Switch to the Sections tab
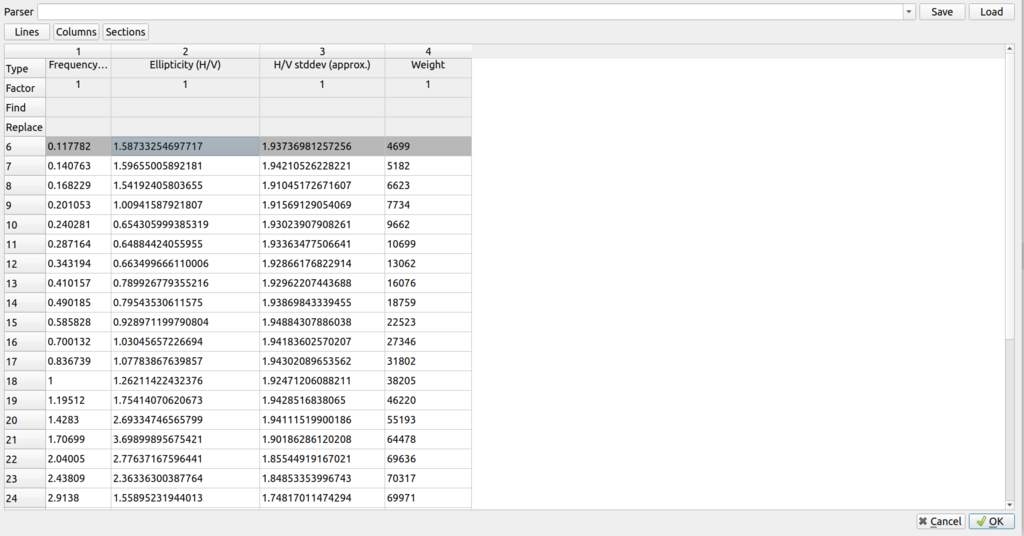The height and width of the screenshot is (536, 1024). click(125, 32)
